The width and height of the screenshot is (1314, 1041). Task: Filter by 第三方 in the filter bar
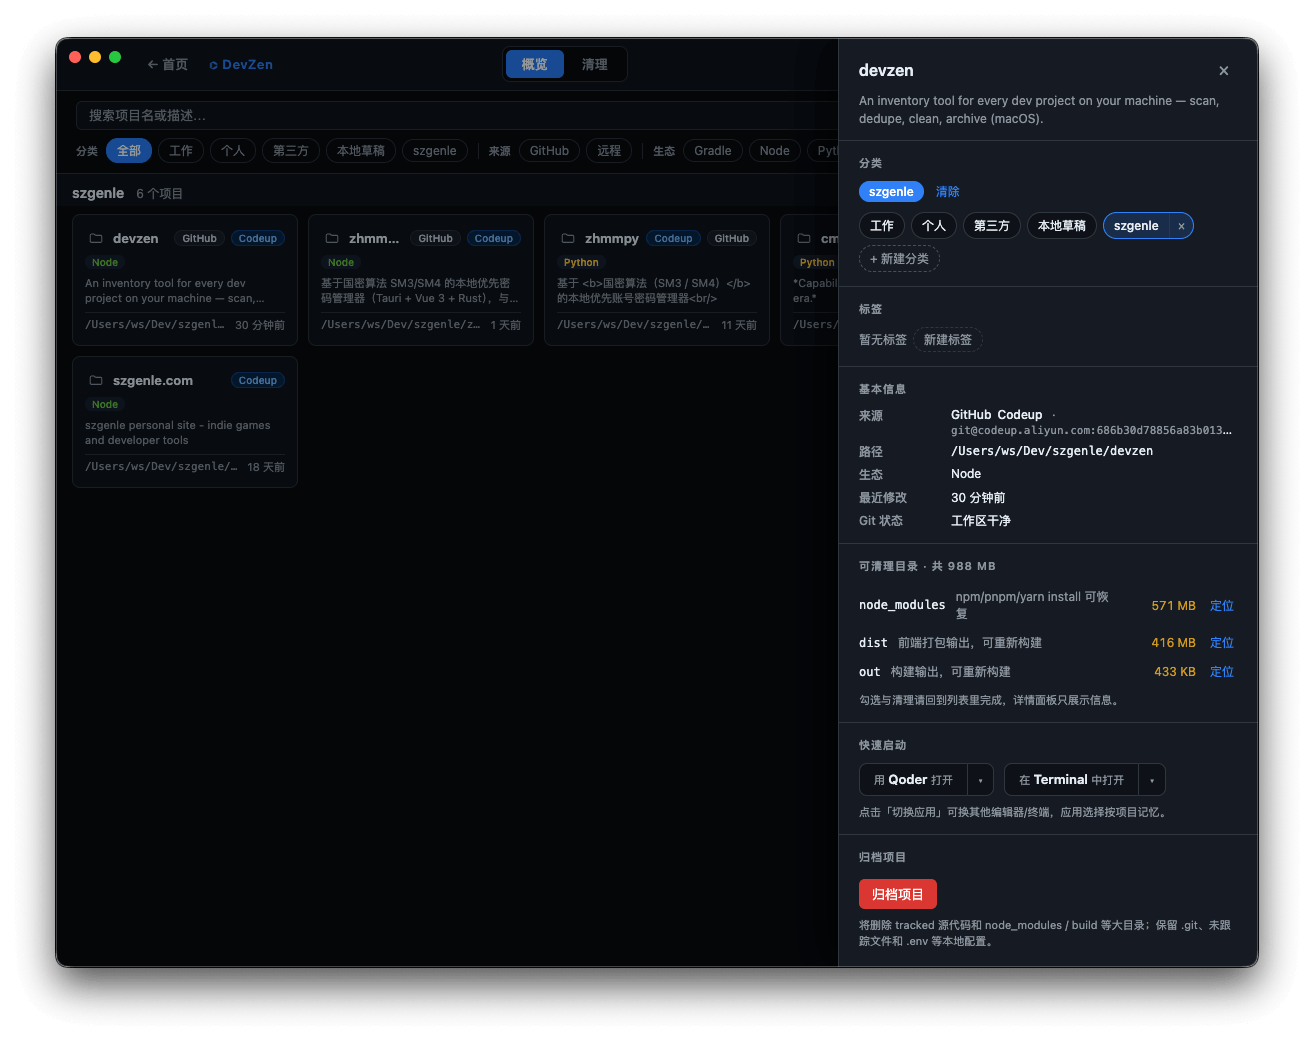click(x=291, y=151)
